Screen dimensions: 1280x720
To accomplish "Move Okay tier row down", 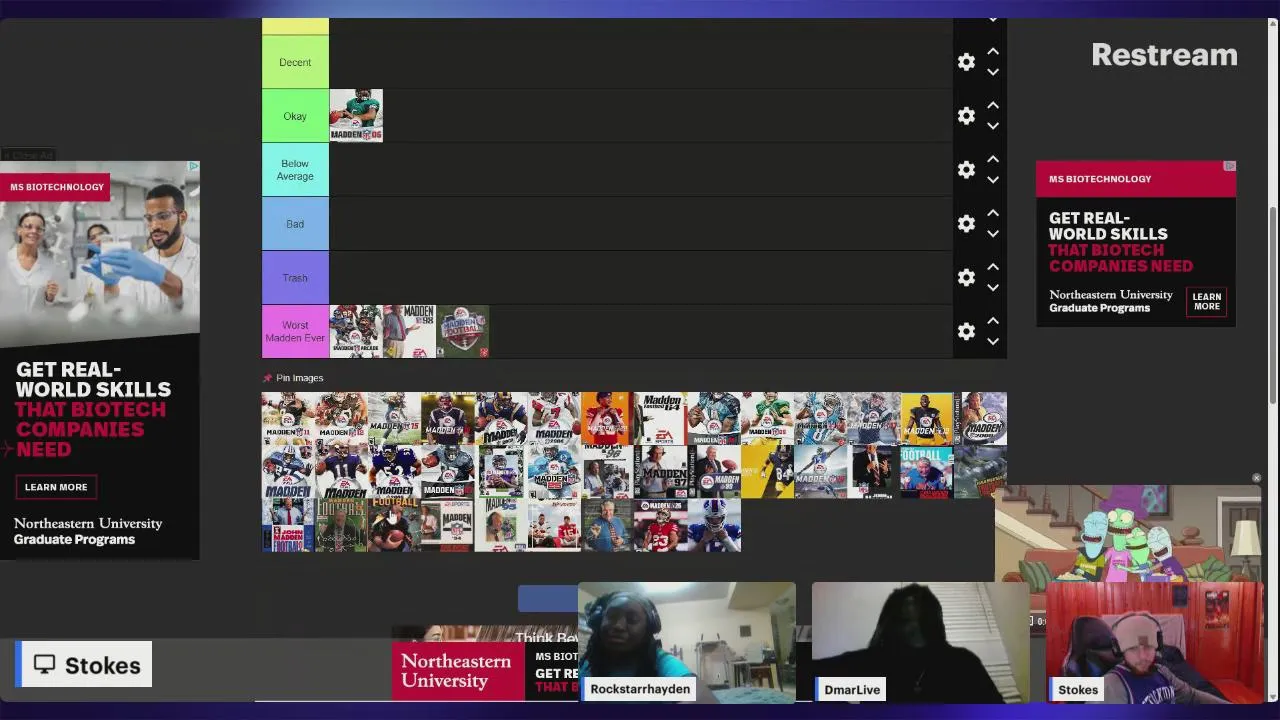I will click(993, 126).
